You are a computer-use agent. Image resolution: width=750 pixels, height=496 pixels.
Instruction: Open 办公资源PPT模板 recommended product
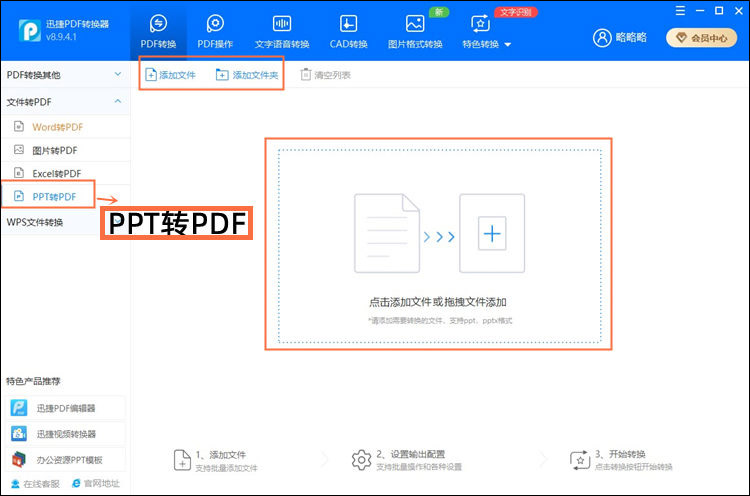click(x=66, y=460)
